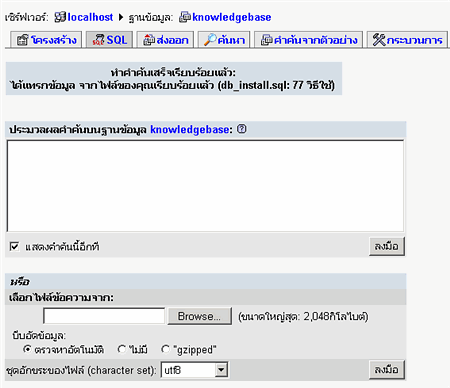Click the server icon beside localhost

[60, 17]
